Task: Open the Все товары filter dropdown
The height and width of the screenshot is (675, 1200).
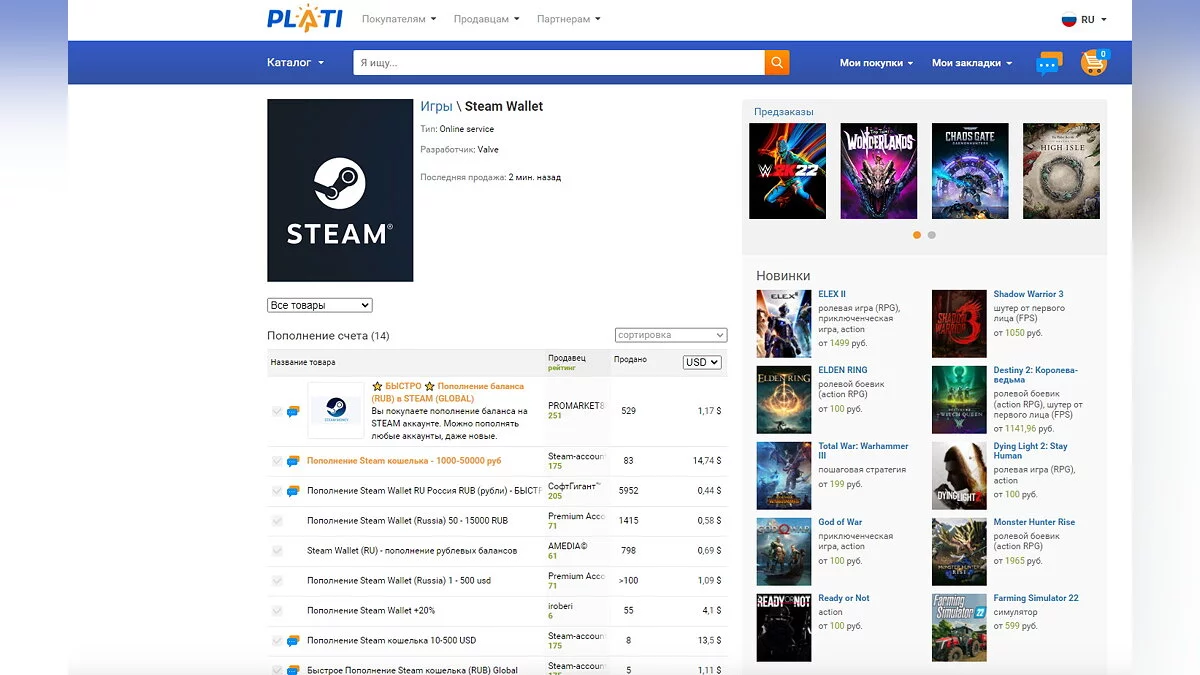Action: point(320,305)
